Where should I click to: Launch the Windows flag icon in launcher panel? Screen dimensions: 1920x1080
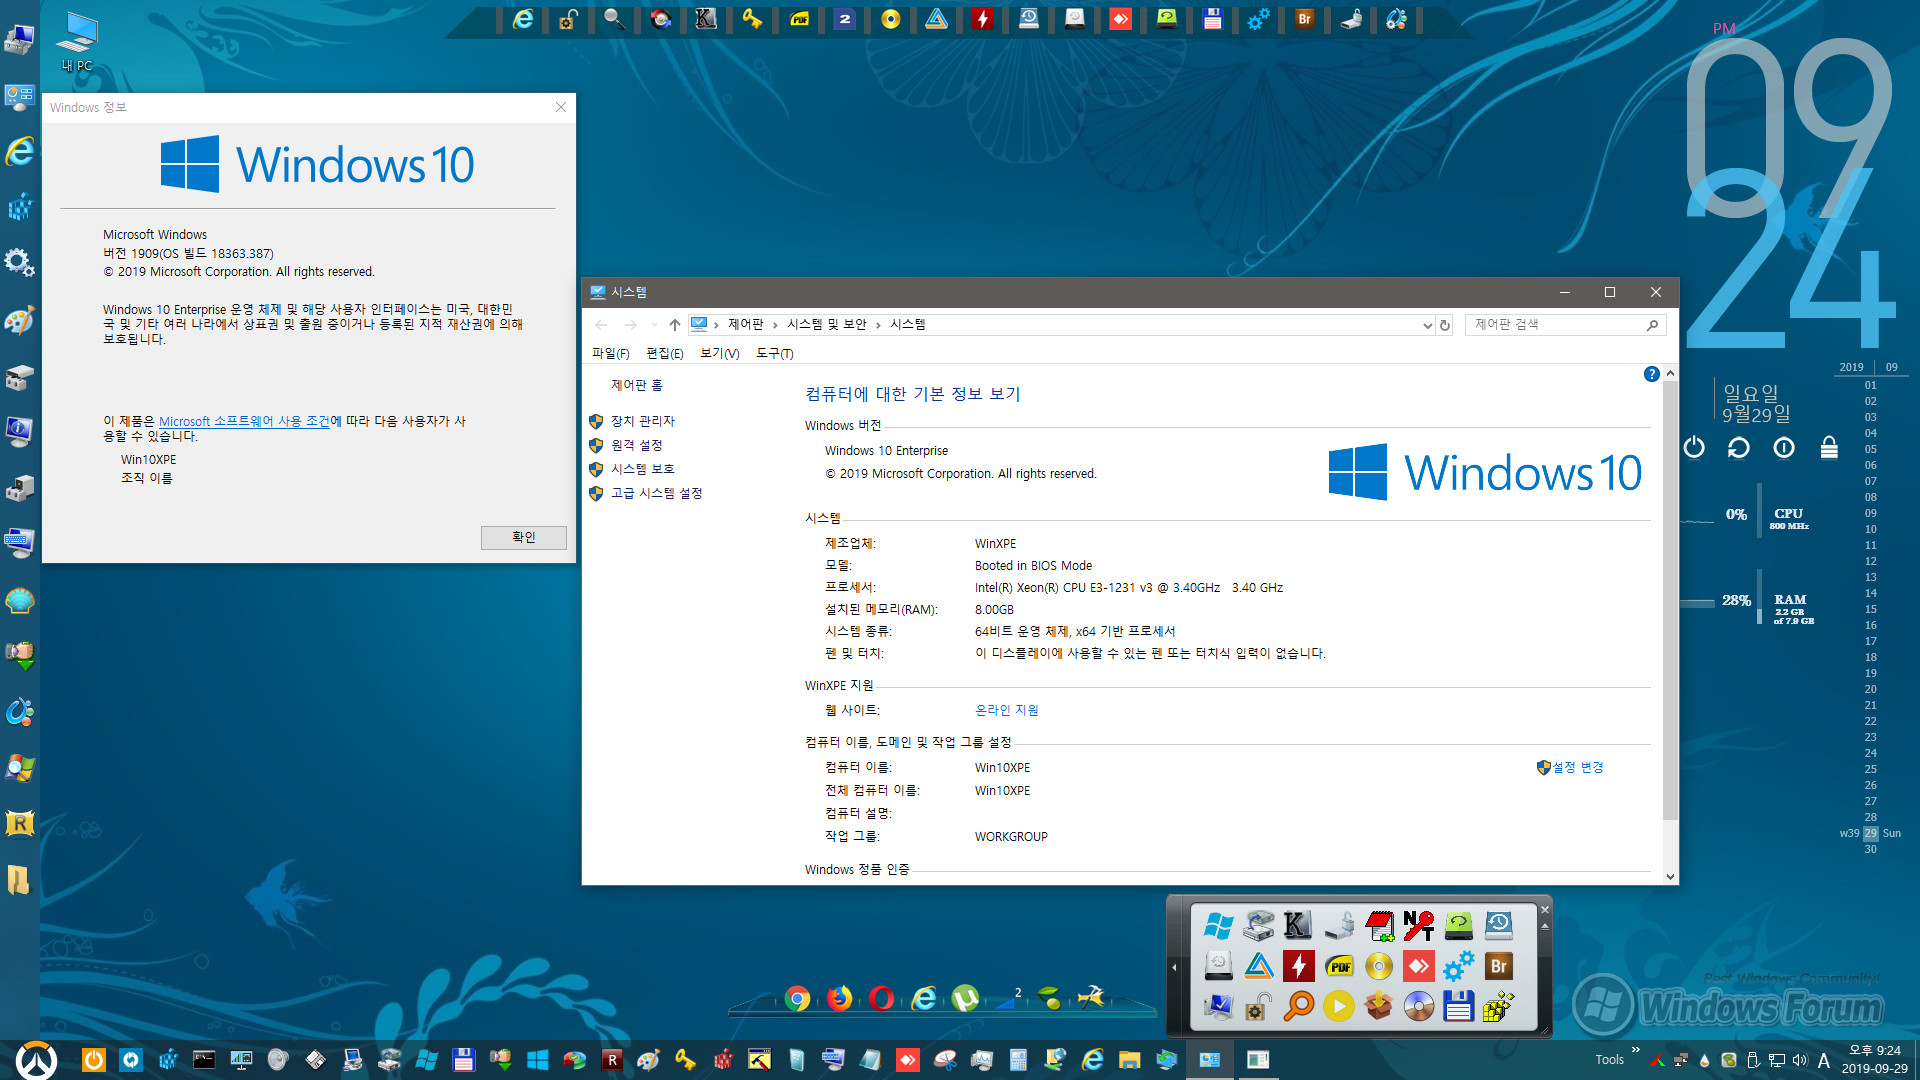click(1218, 926)
